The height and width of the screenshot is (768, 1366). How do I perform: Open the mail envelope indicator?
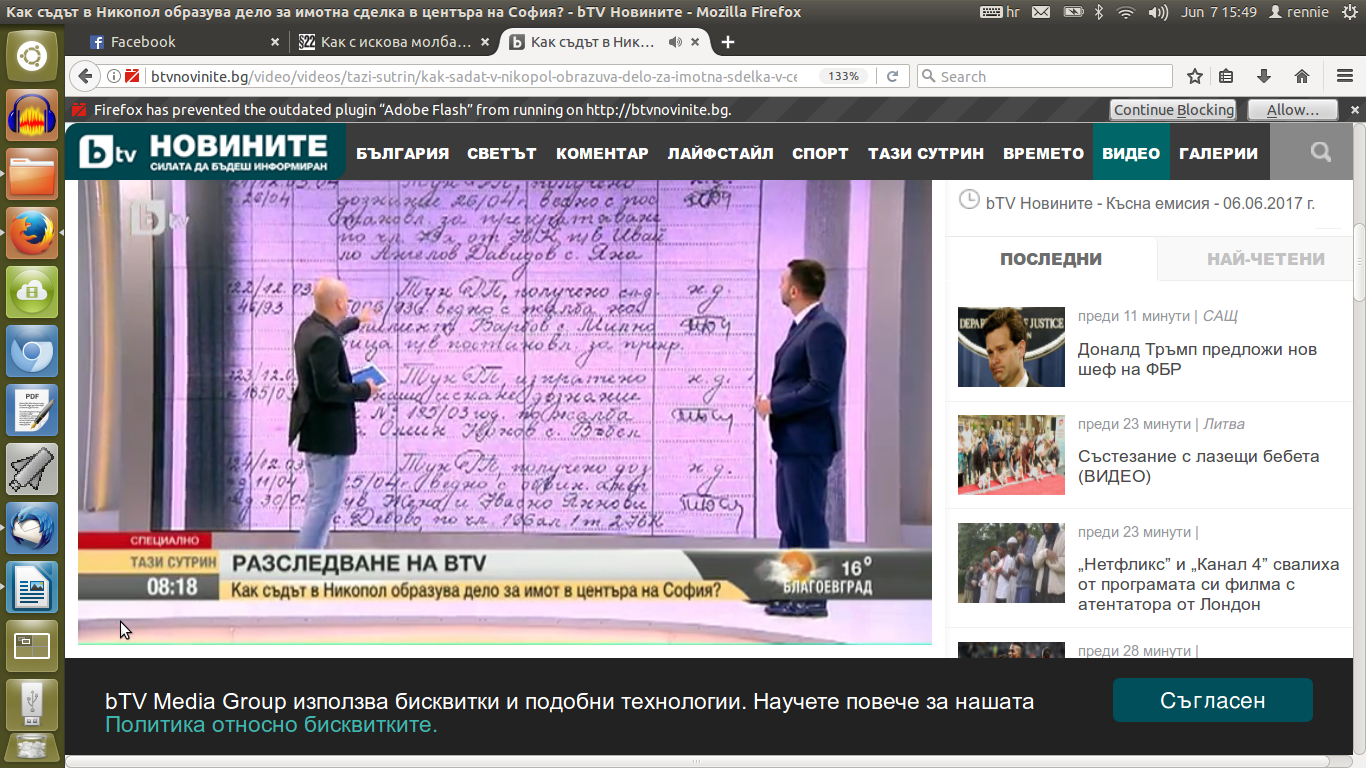click(1041, 12)
